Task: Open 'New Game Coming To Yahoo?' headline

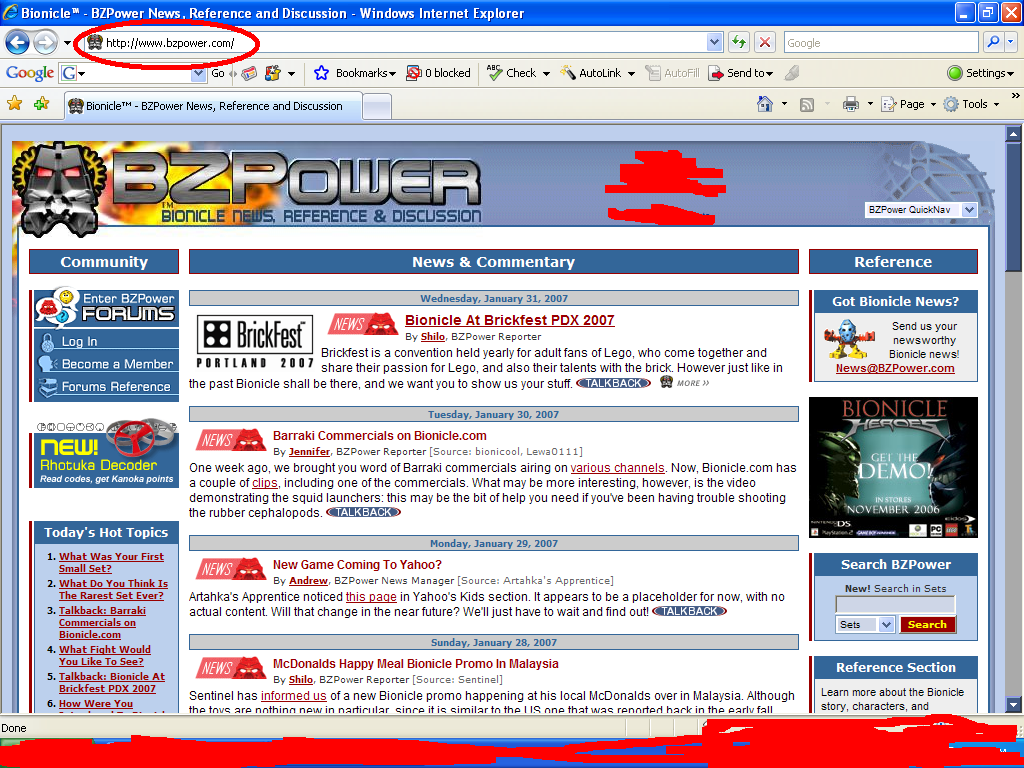Action: click(x=357, y=565)
